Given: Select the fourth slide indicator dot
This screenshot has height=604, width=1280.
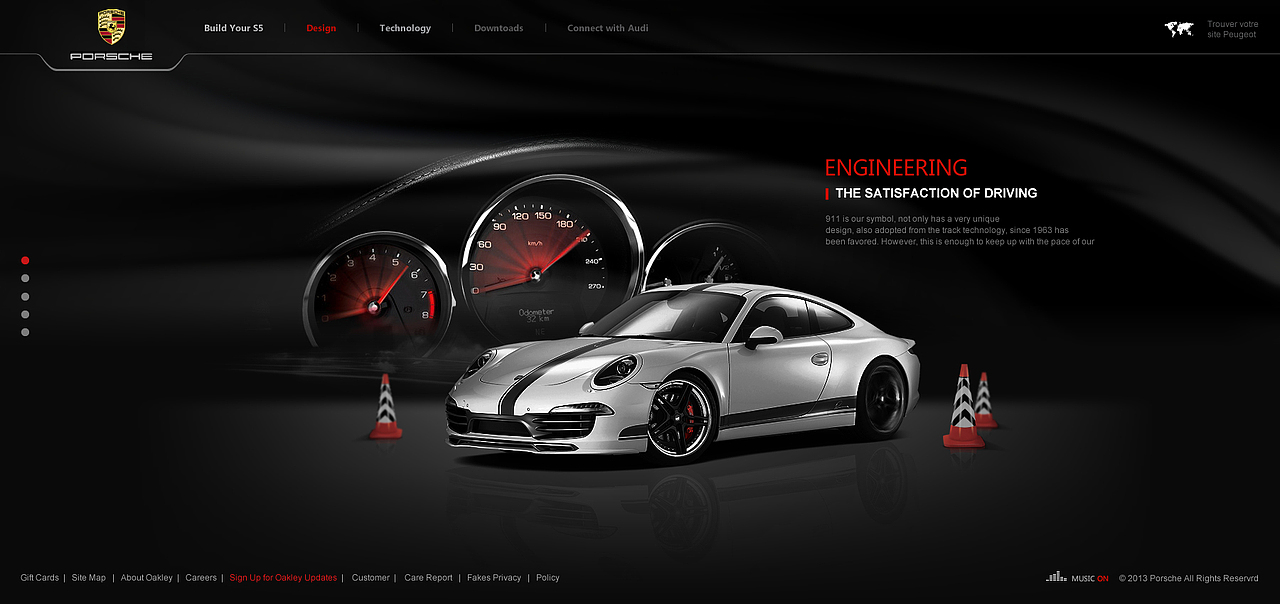Looking at the screenshot, I should [25, 314].
